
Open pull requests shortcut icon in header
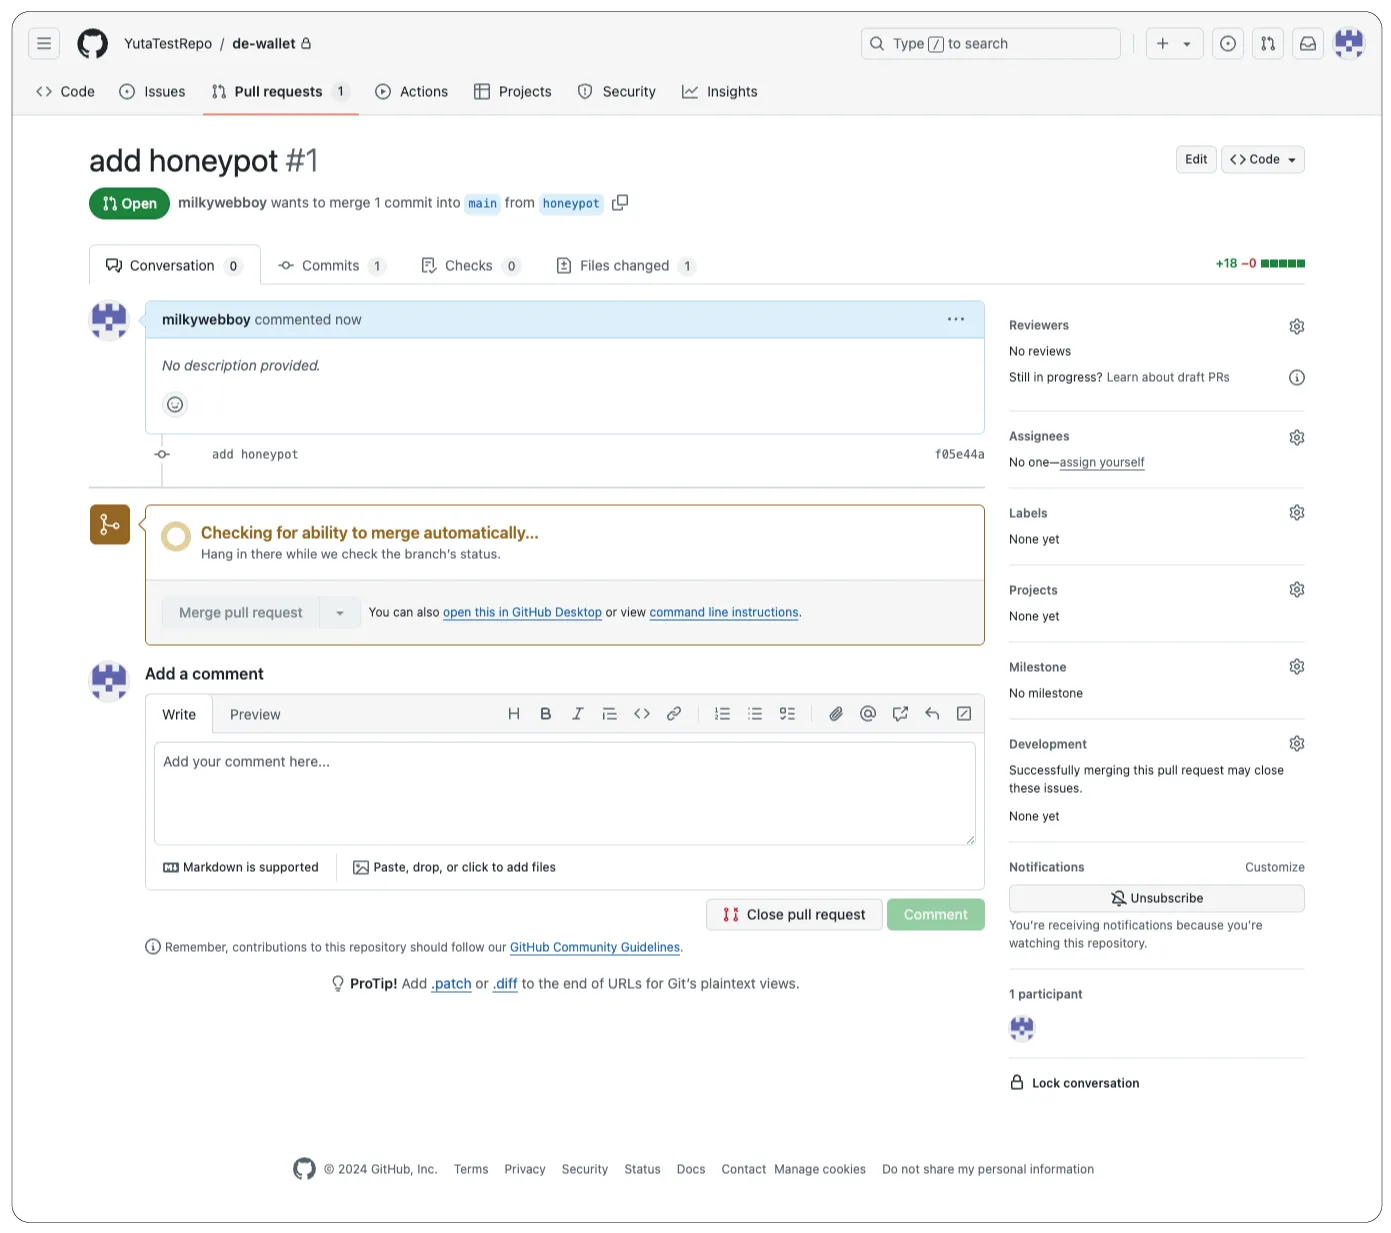[x=1268, y=44]
